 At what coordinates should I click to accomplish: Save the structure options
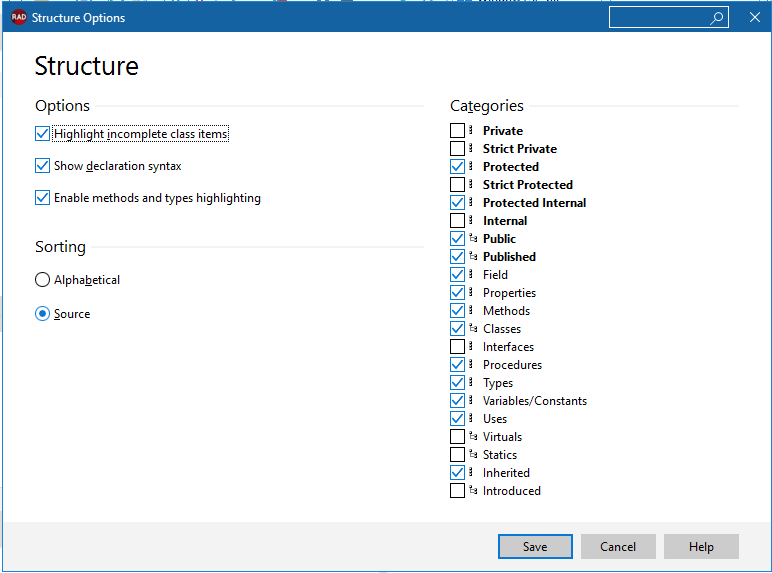[535, 546]
